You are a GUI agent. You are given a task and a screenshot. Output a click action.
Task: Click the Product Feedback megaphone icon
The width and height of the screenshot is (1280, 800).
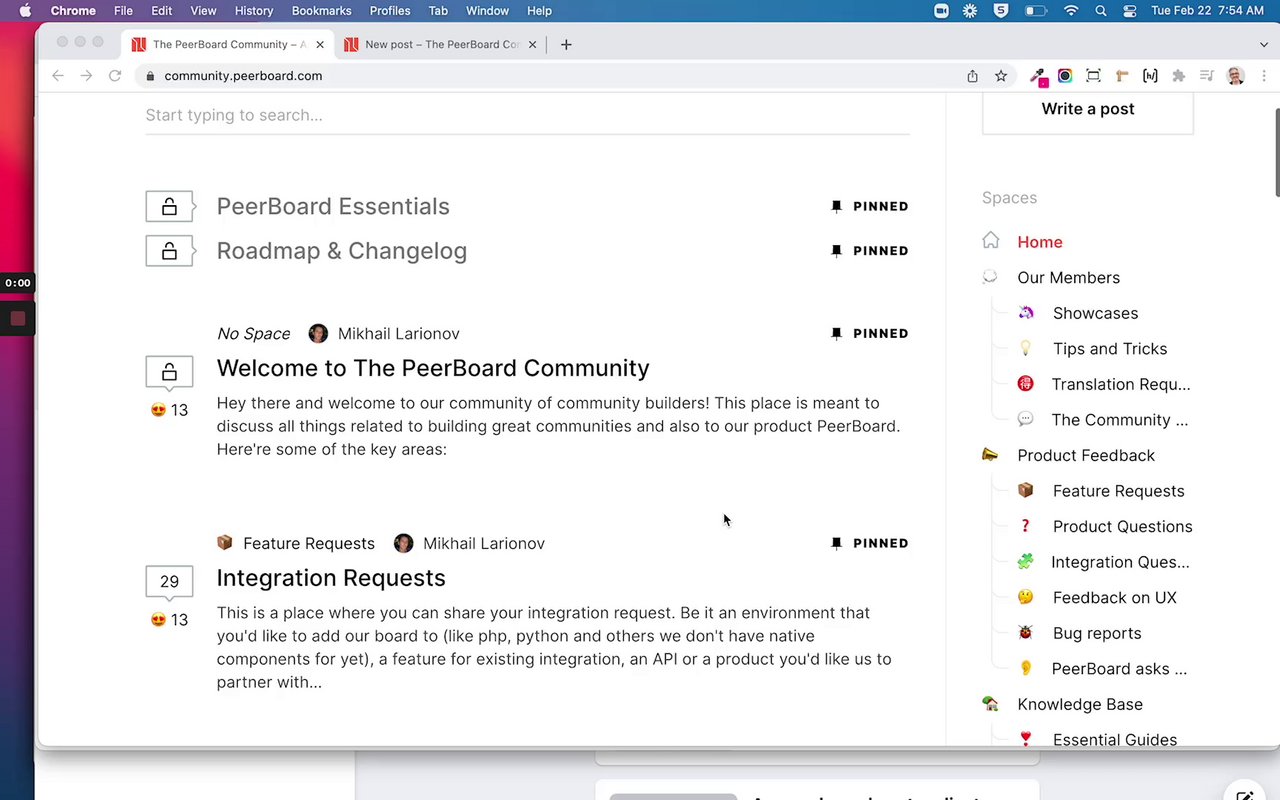coord(990,455)
